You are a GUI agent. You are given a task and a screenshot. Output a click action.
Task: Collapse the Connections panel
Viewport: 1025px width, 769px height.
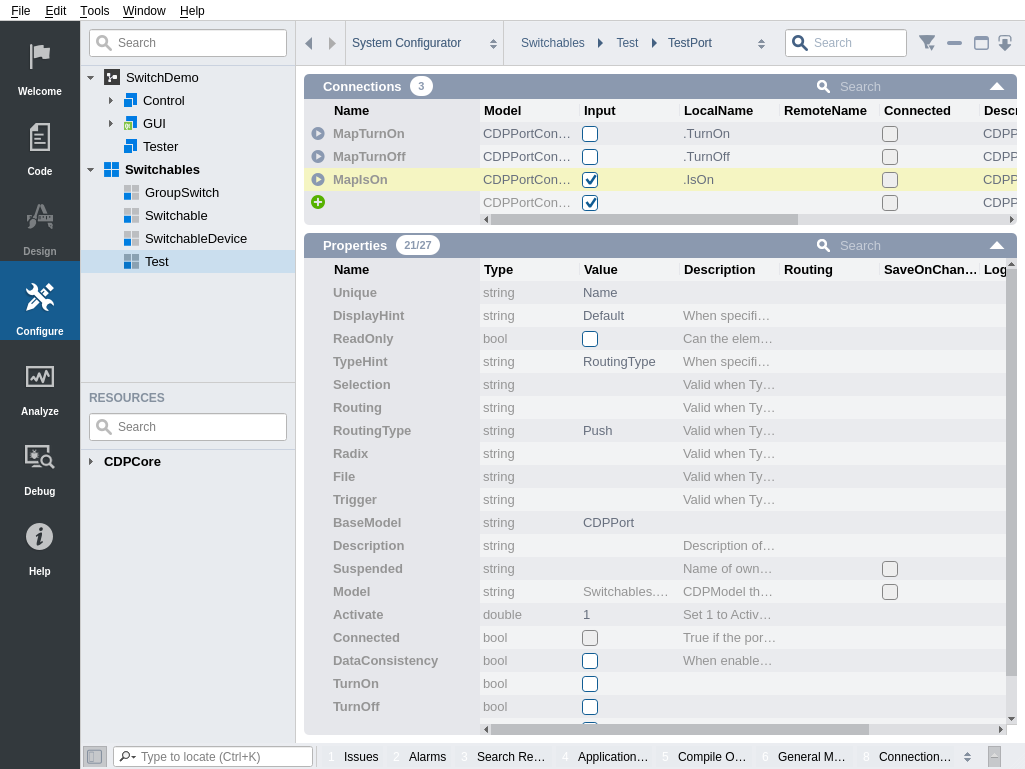pyautogui.click(x=996, y=86)
